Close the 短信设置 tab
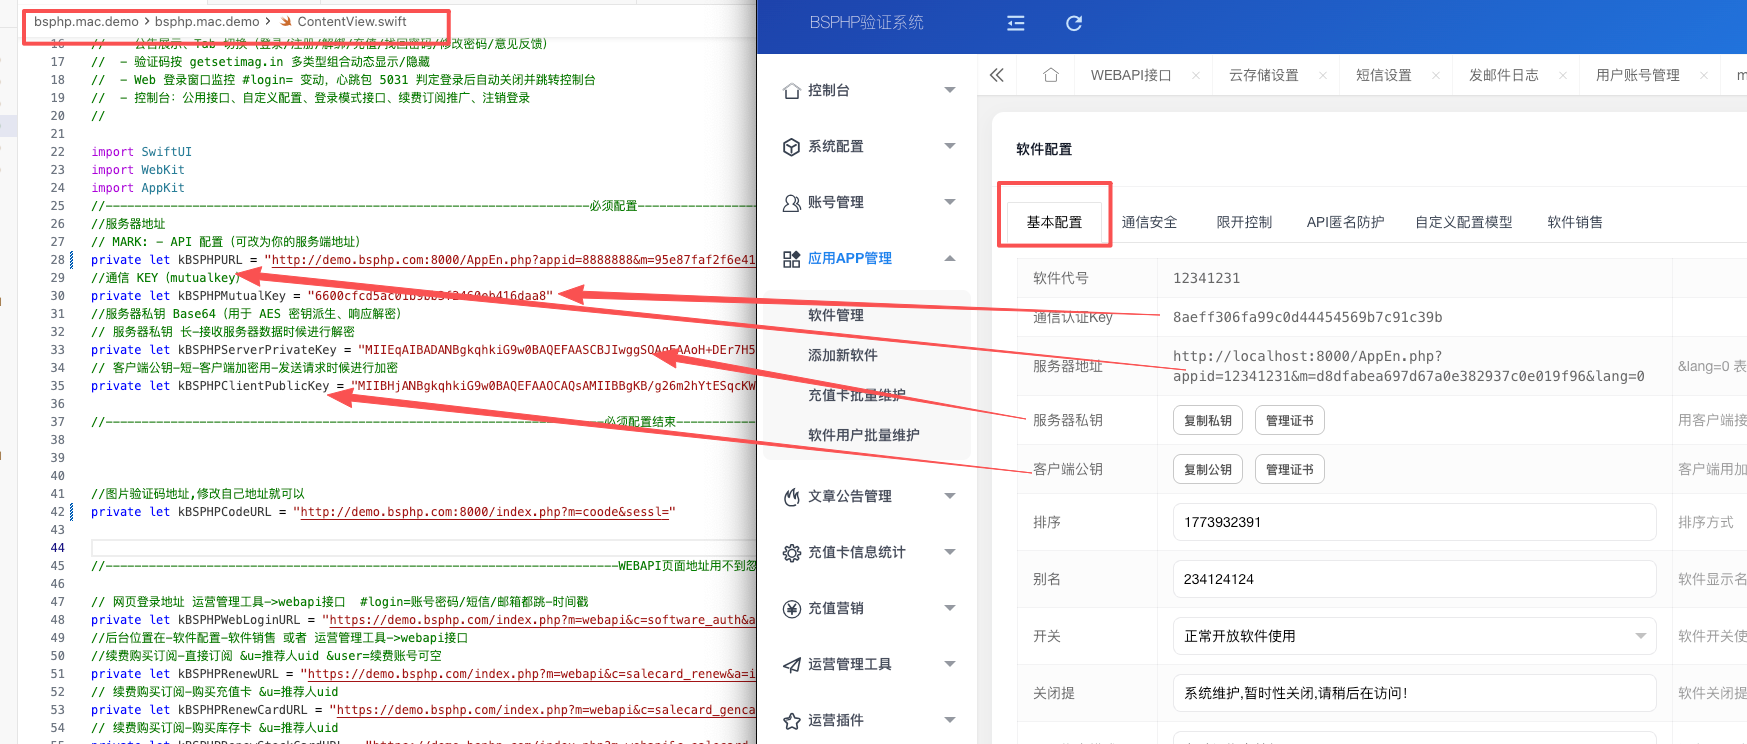 [1436, 76]
